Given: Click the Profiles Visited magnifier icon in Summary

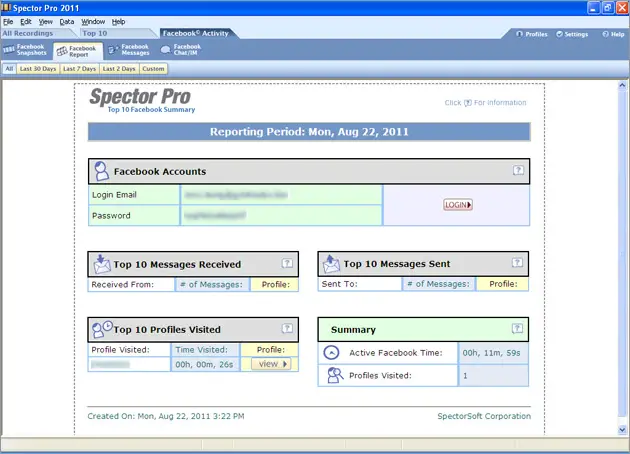Looking at the screenshot, I should coord(335,375).
